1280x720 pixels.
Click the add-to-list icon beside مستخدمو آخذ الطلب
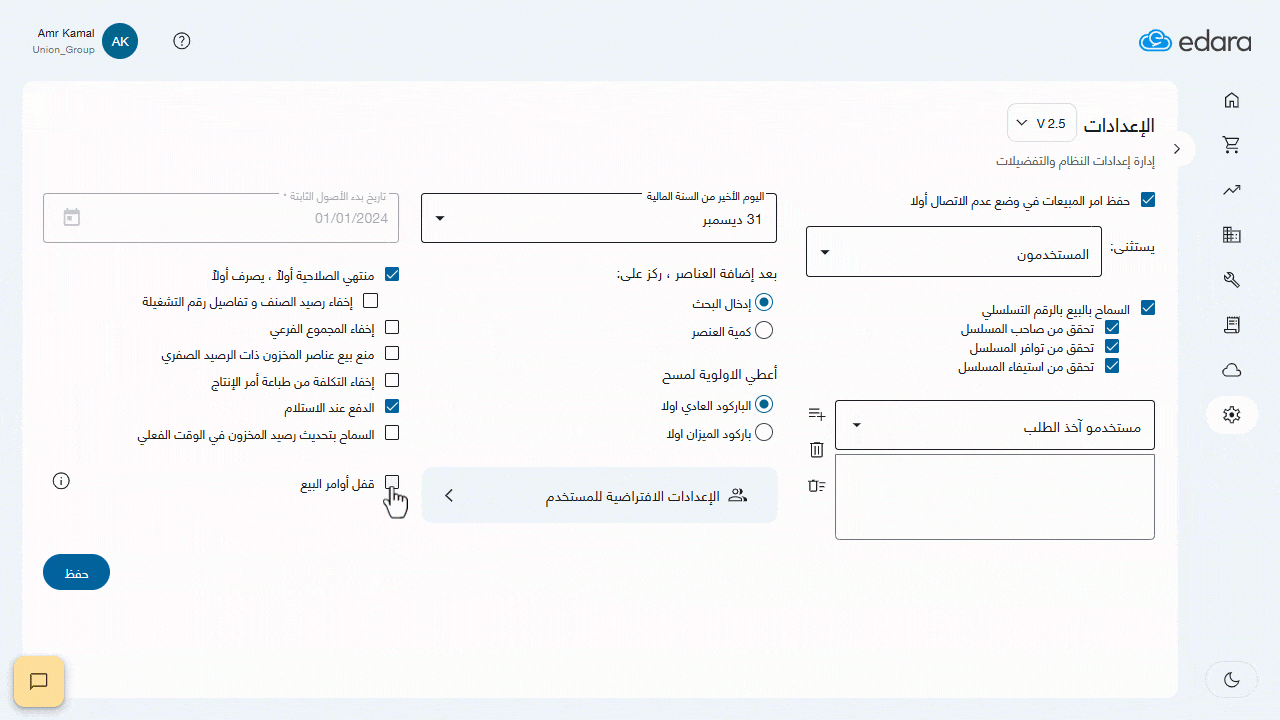[x=816, y=413]
